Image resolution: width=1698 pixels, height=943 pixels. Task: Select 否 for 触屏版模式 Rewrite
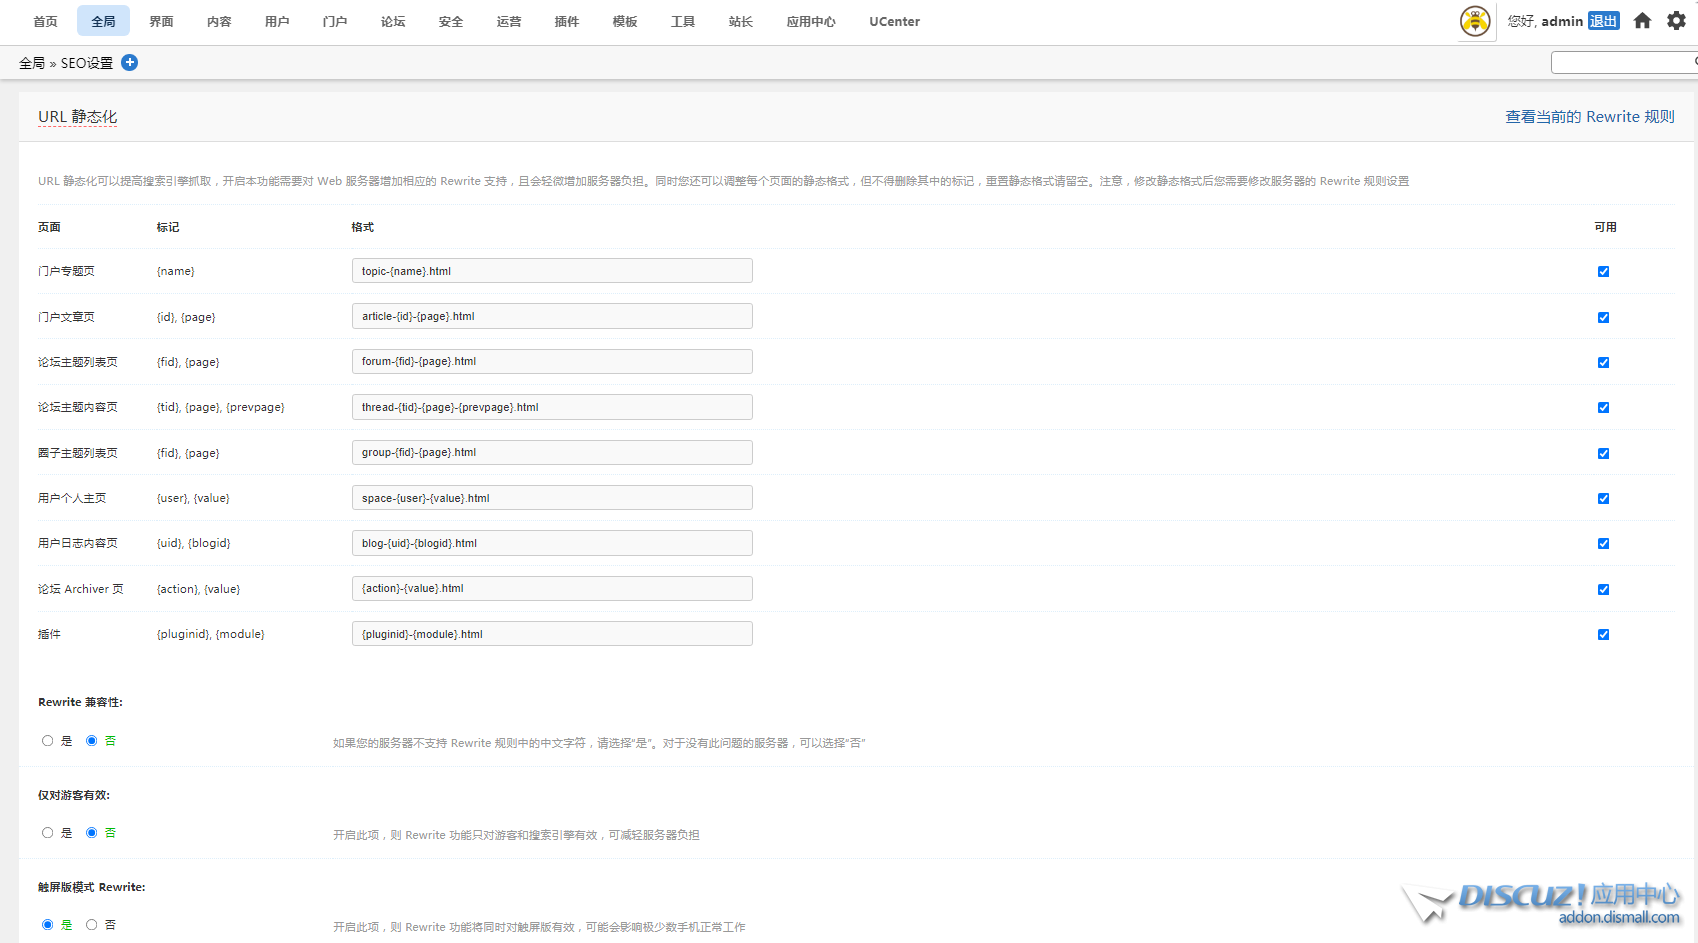pos(92,925)
